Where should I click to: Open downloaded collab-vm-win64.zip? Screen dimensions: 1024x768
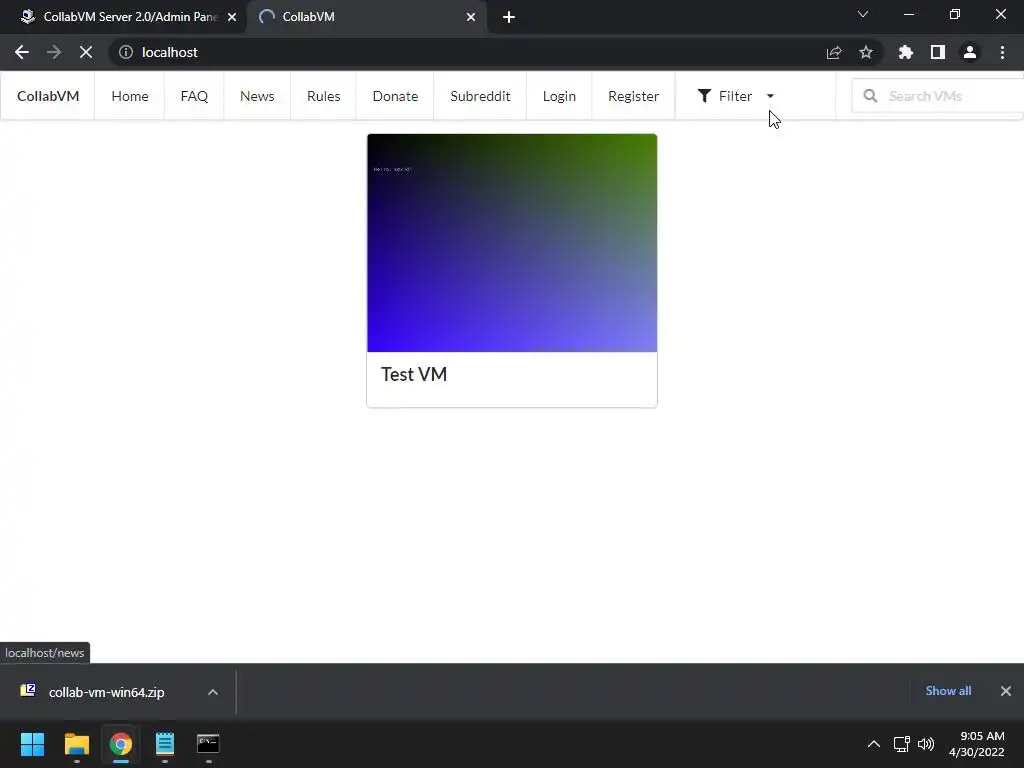pyautogui.click(x=106, y=692)
